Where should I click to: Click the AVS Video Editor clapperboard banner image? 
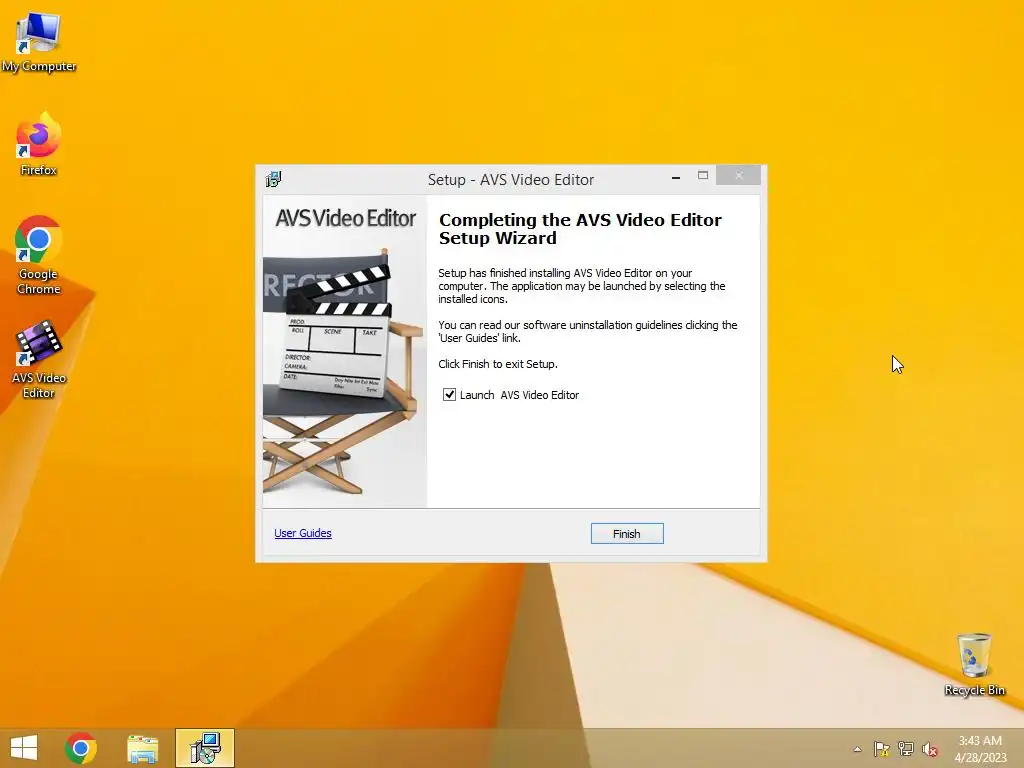point(345,351)
